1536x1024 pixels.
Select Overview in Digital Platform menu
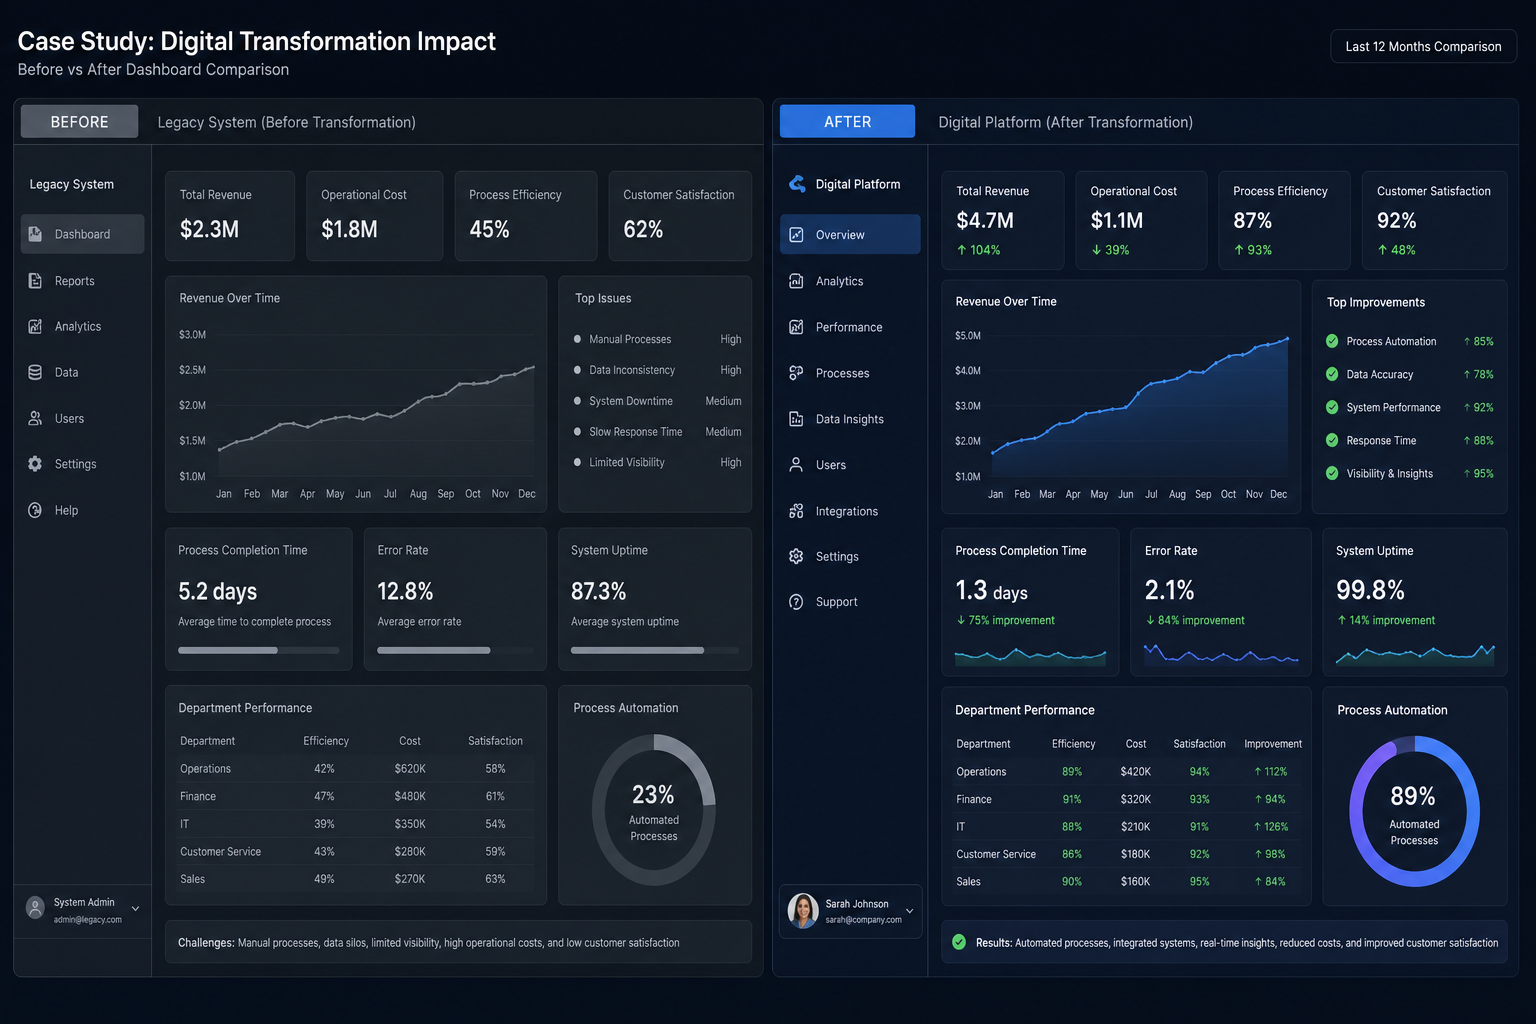[850, 235]
